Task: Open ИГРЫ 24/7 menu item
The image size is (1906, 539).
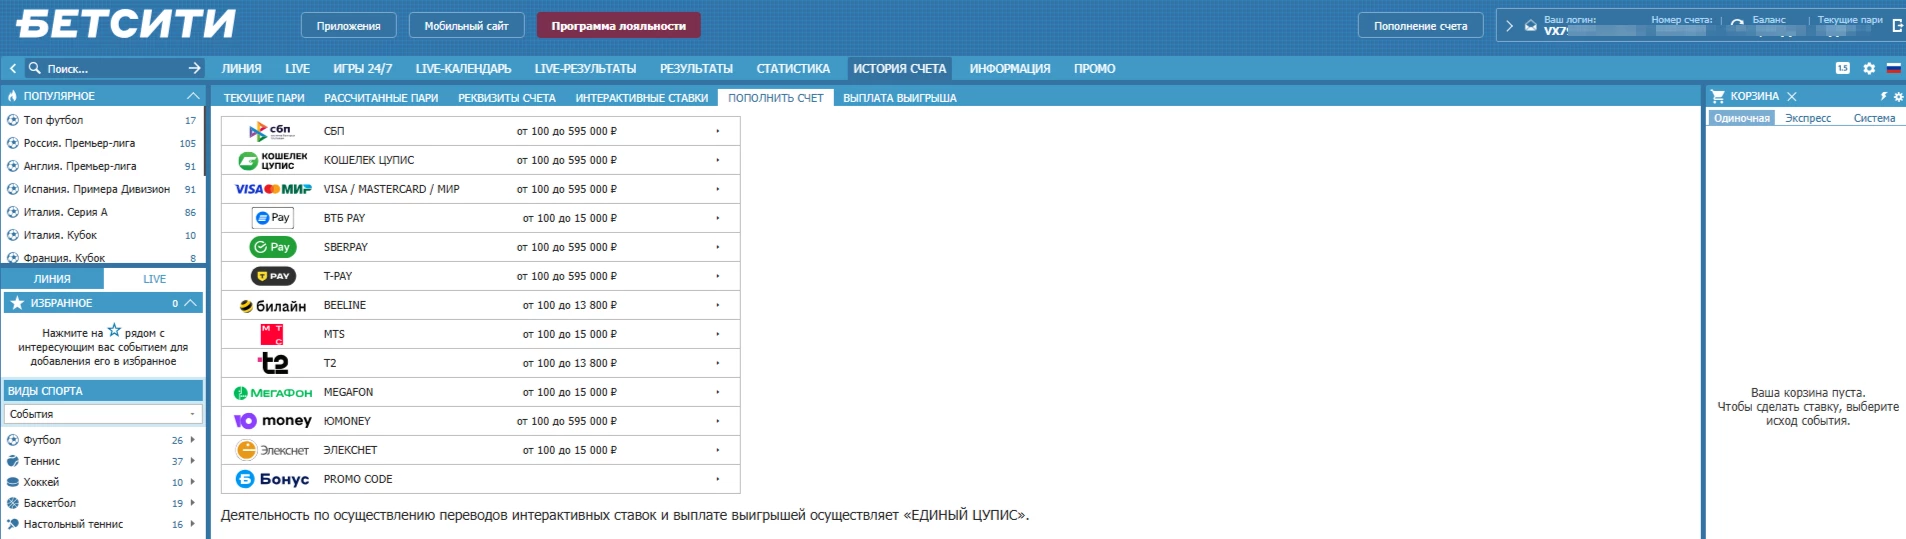Action: point(362,68)
